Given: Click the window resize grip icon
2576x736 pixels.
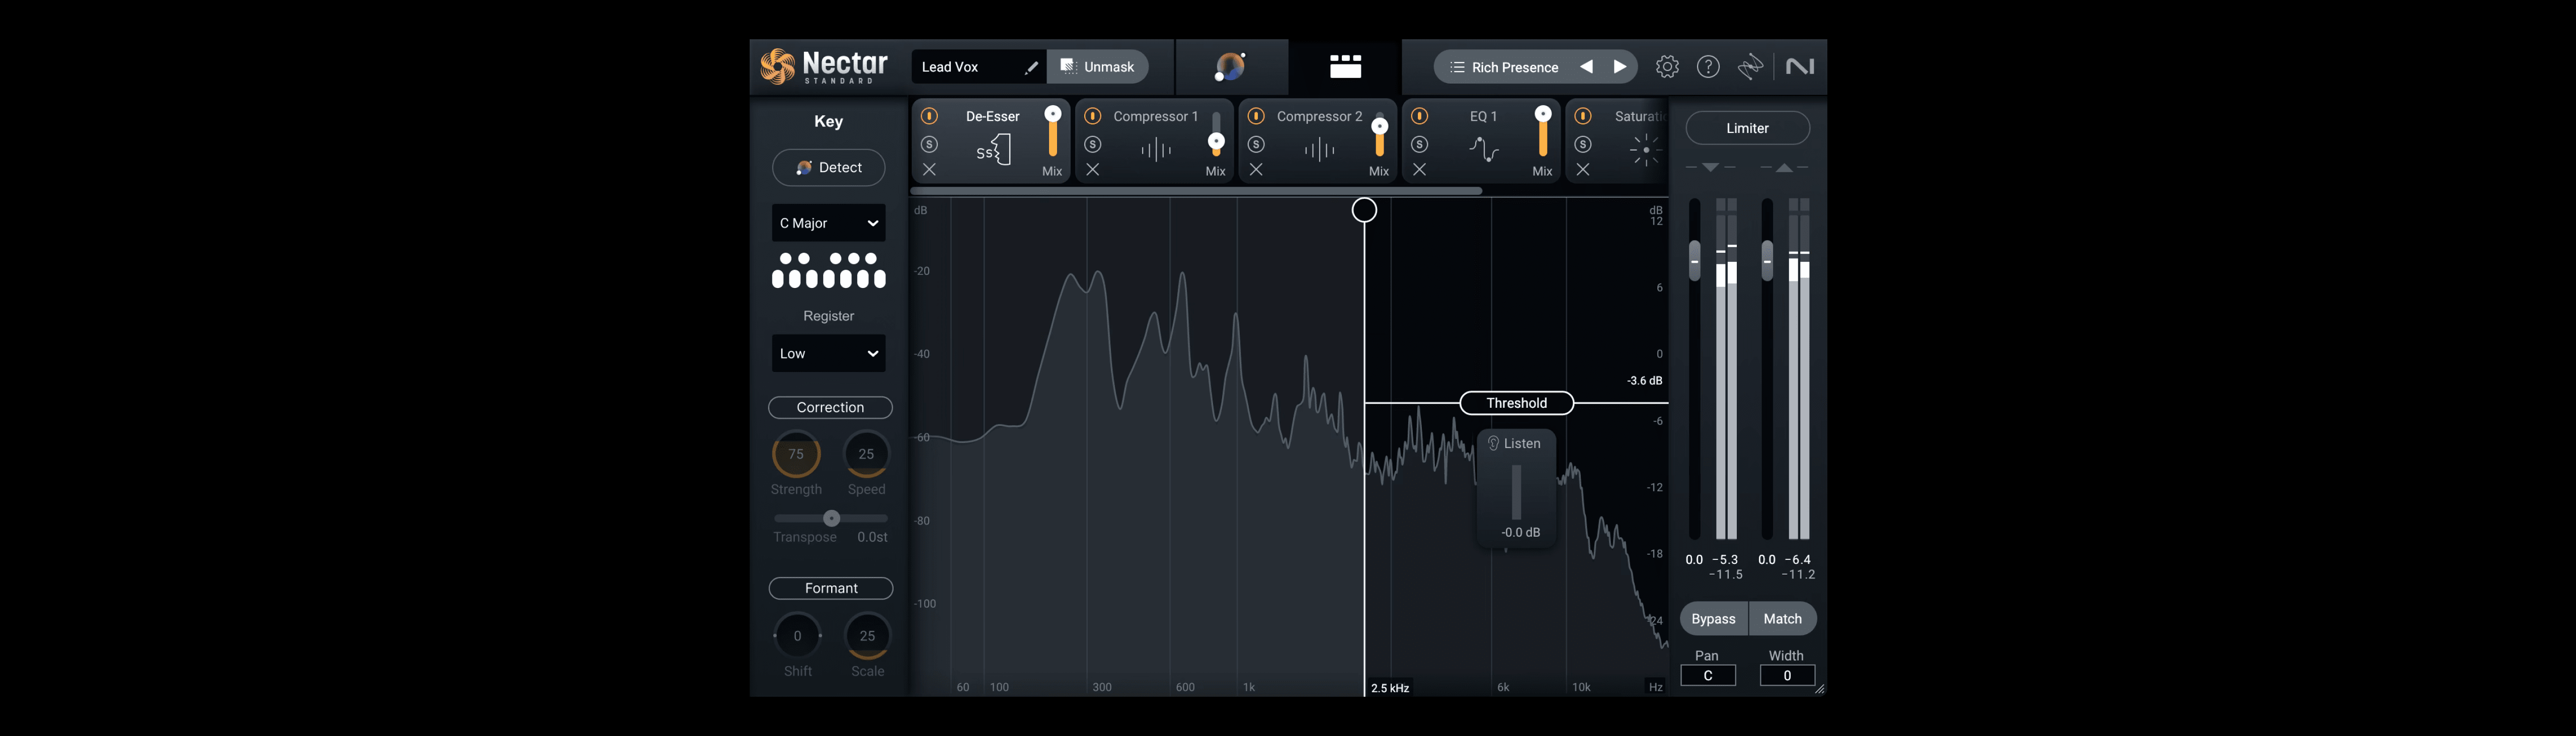Looking at the screenshot, I should 1820,689.
